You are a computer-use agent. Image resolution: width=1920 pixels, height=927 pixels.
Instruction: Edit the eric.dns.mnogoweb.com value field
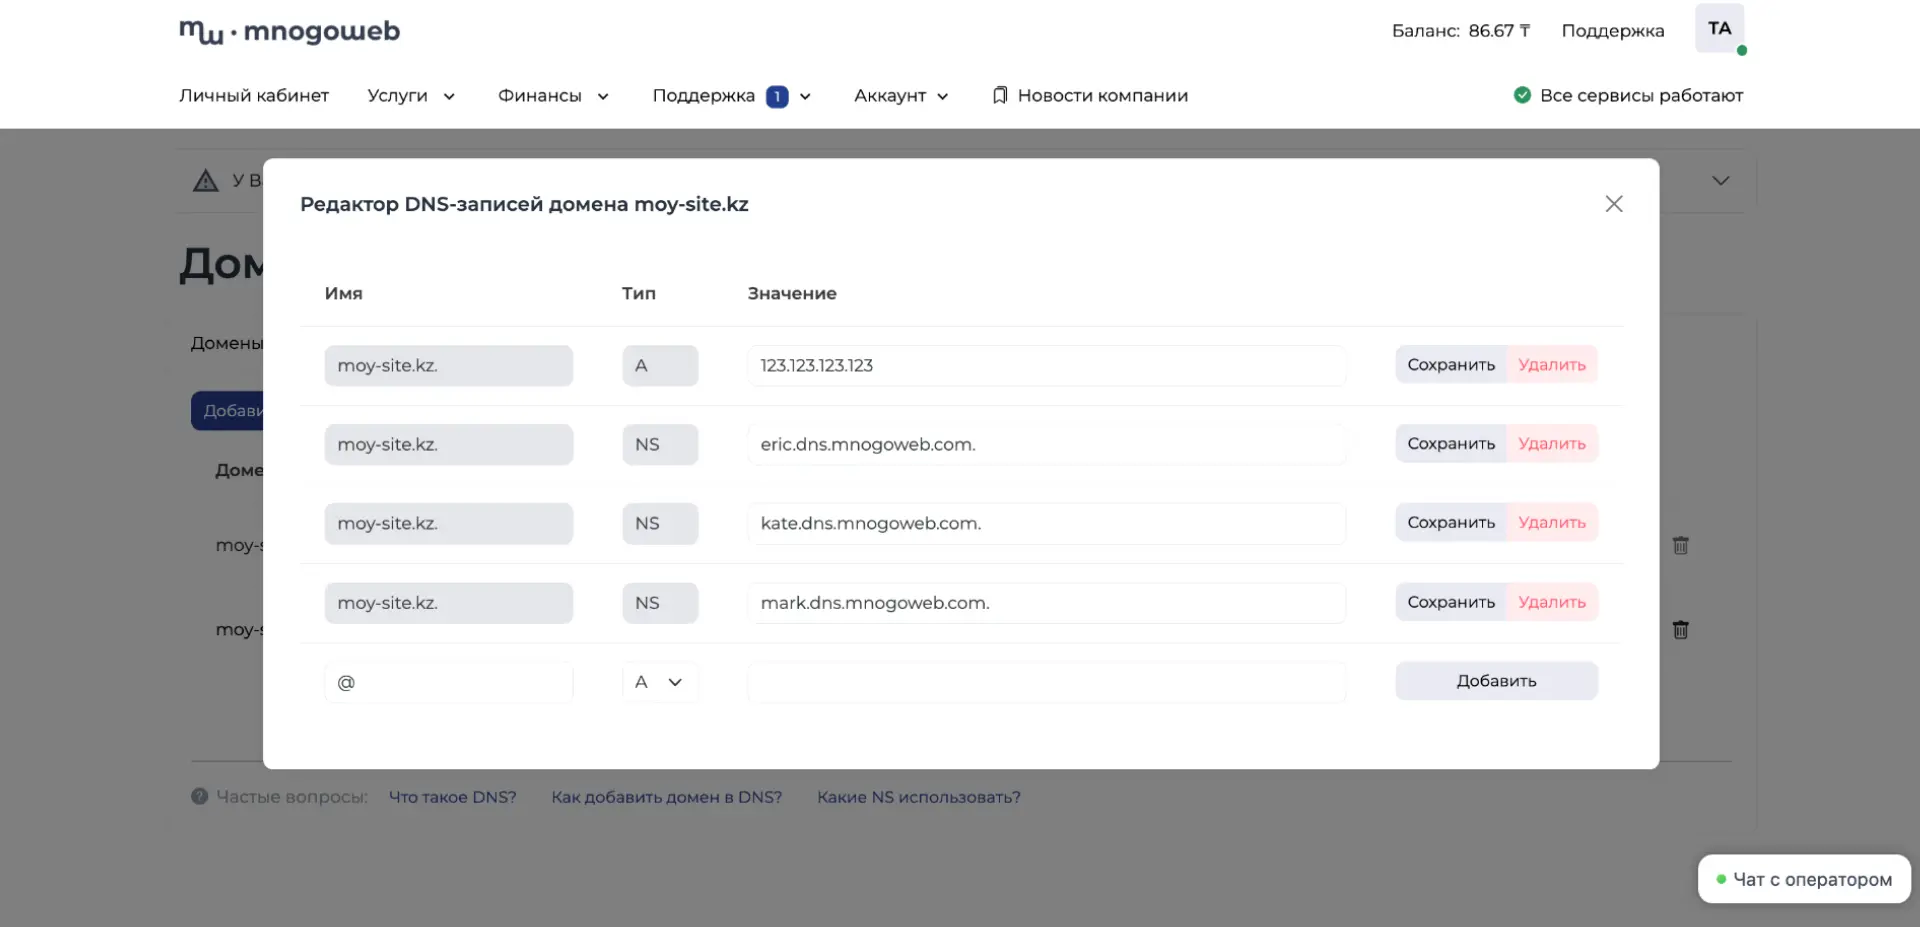coord(1046,445)
